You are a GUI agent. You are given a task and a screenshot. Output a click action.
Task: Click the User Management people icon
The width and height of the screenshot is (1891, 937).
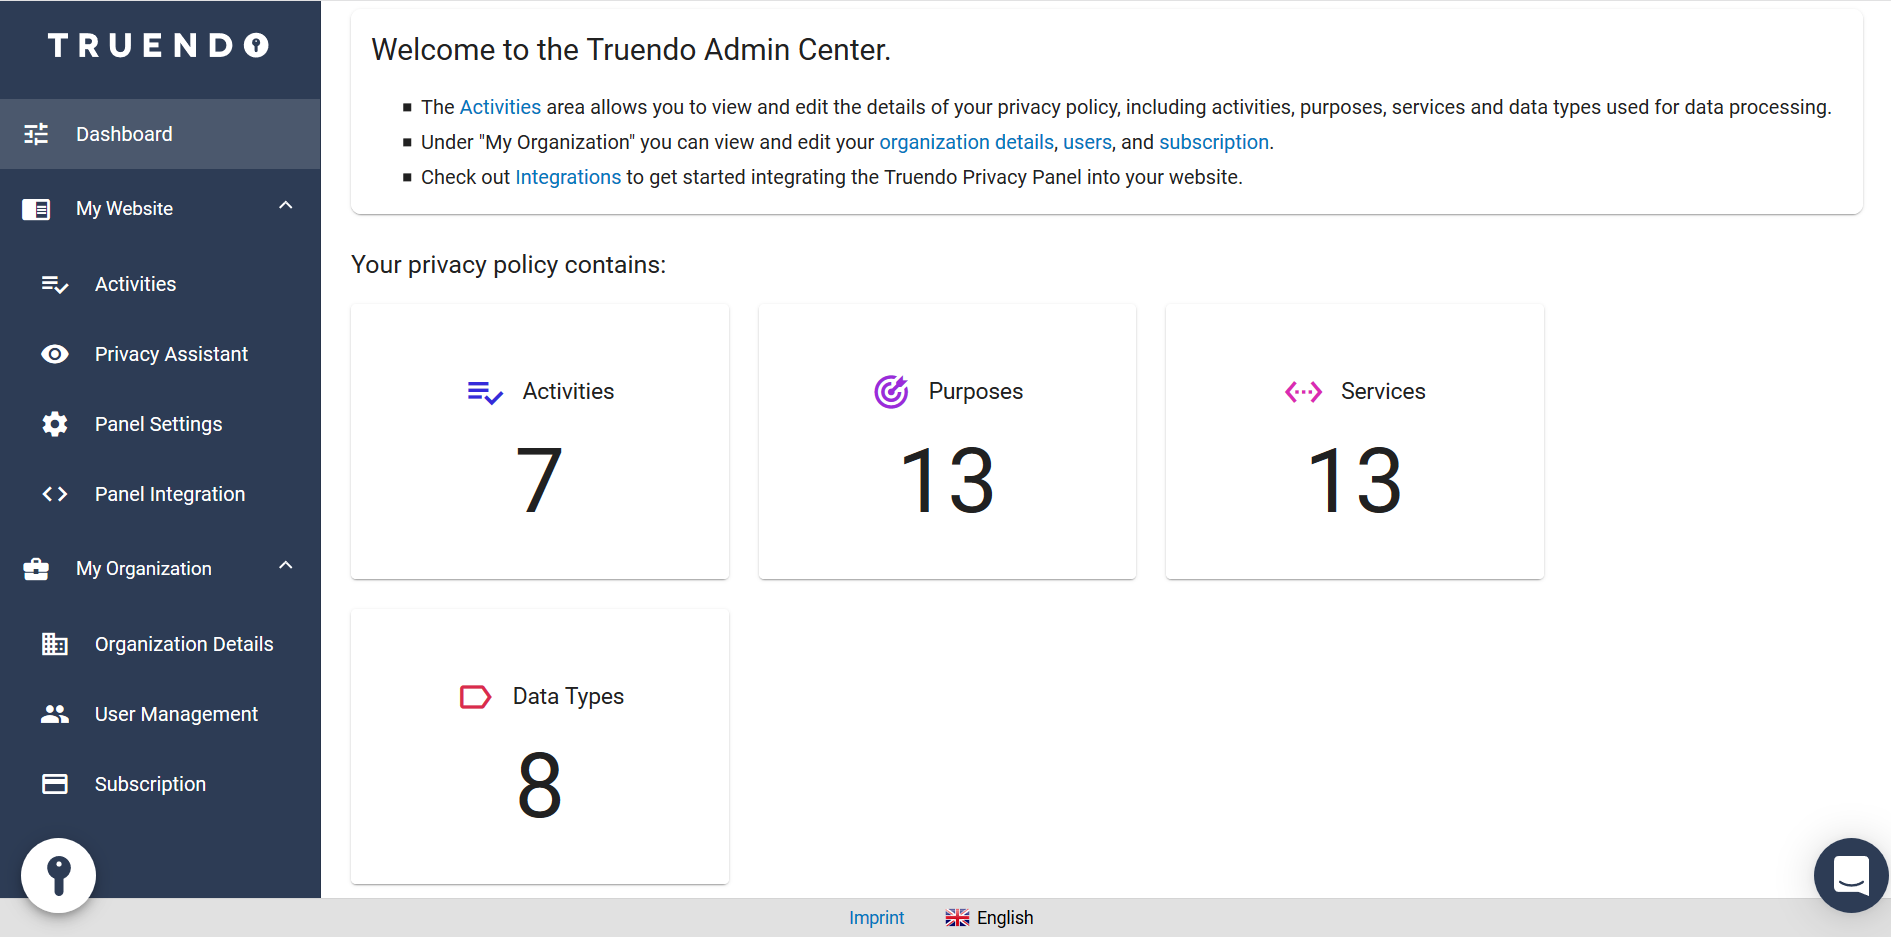tap(55, 714)
